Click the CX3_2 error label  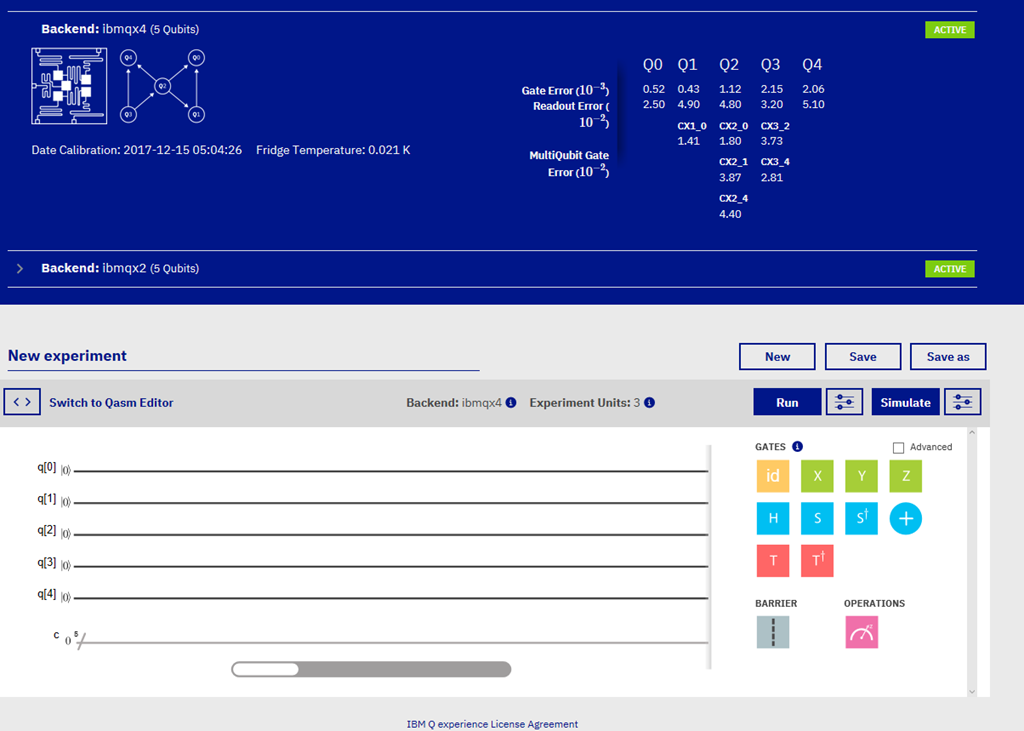775,126
